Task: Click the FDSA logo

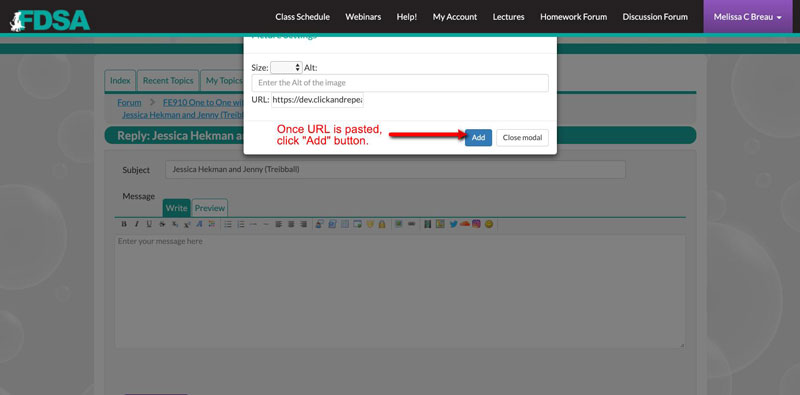Action: 50,20
